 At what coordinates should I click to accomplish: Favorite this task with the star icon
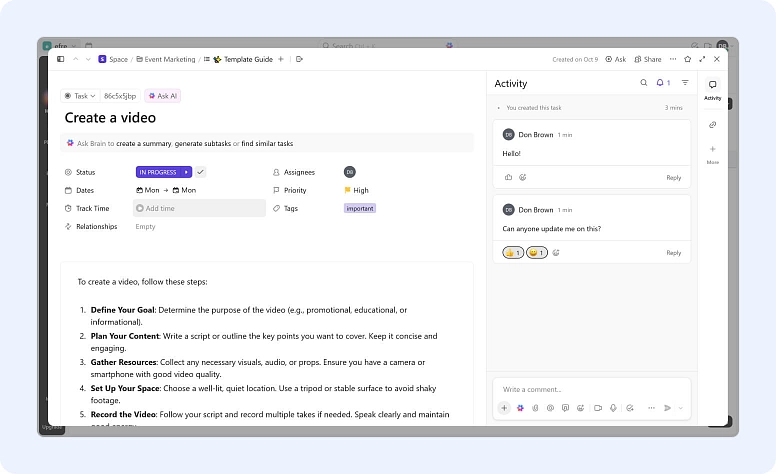687,59
